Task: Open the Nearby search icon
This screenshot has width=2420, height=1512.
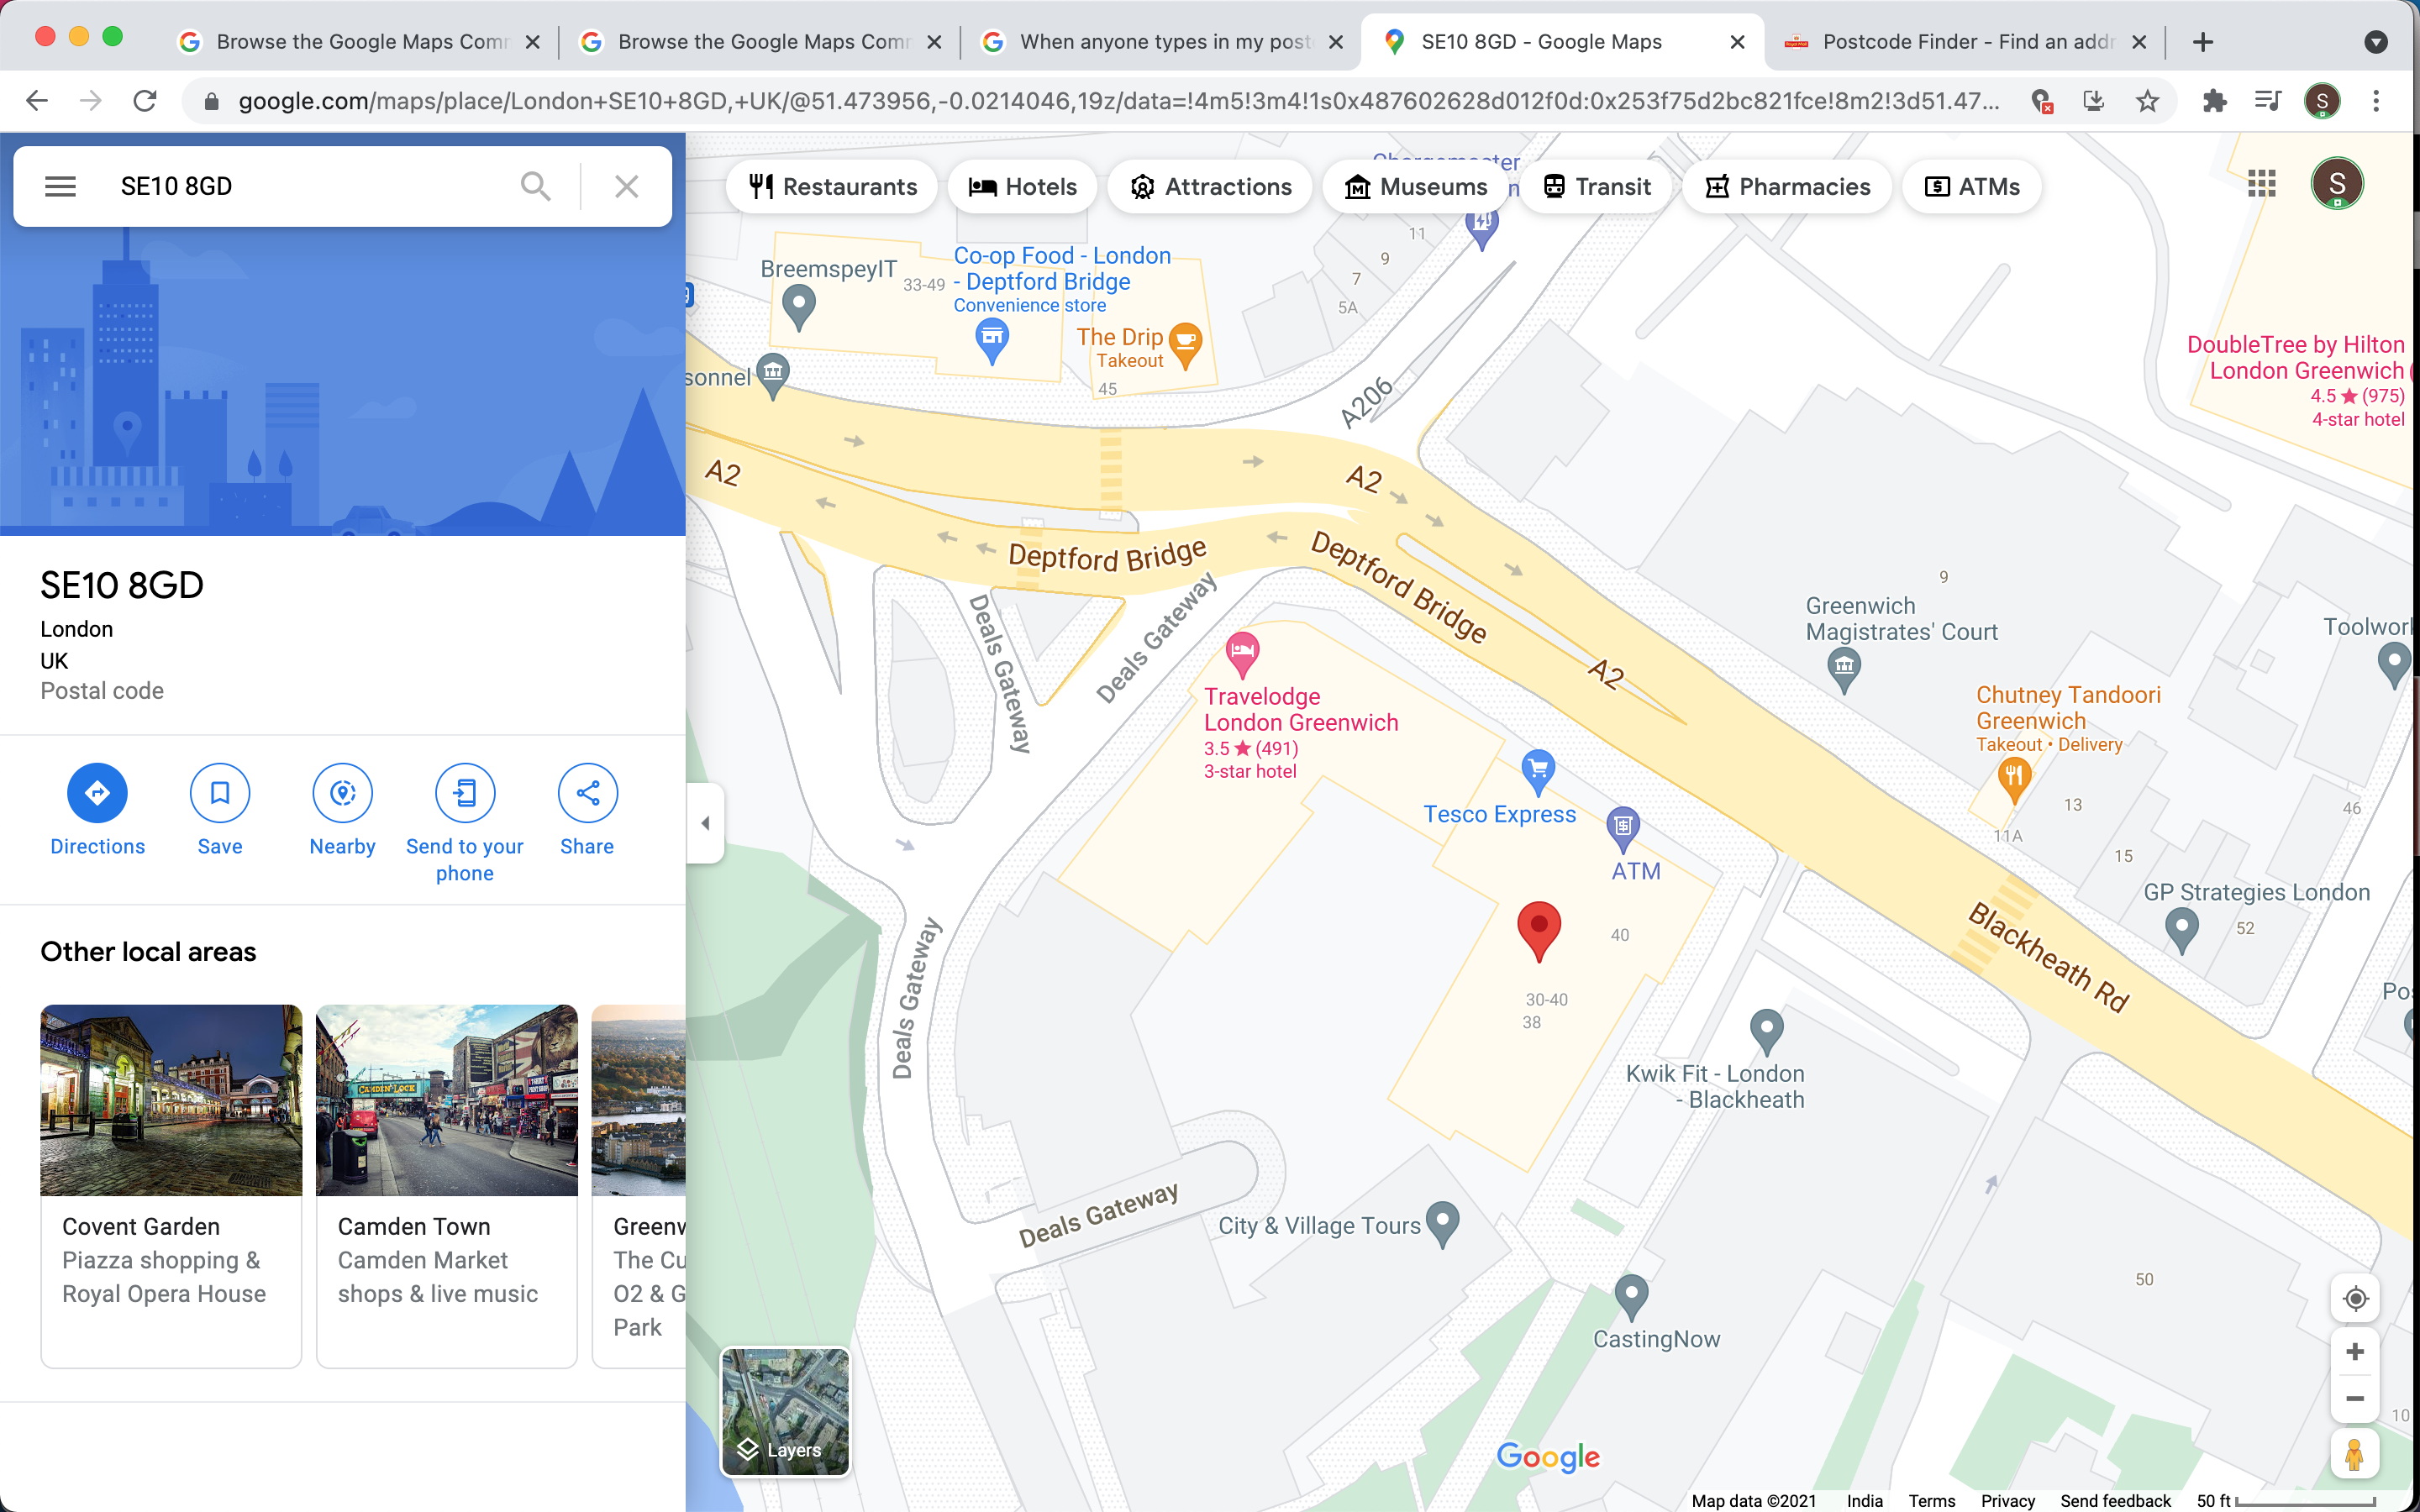Action: pos(342,793)
